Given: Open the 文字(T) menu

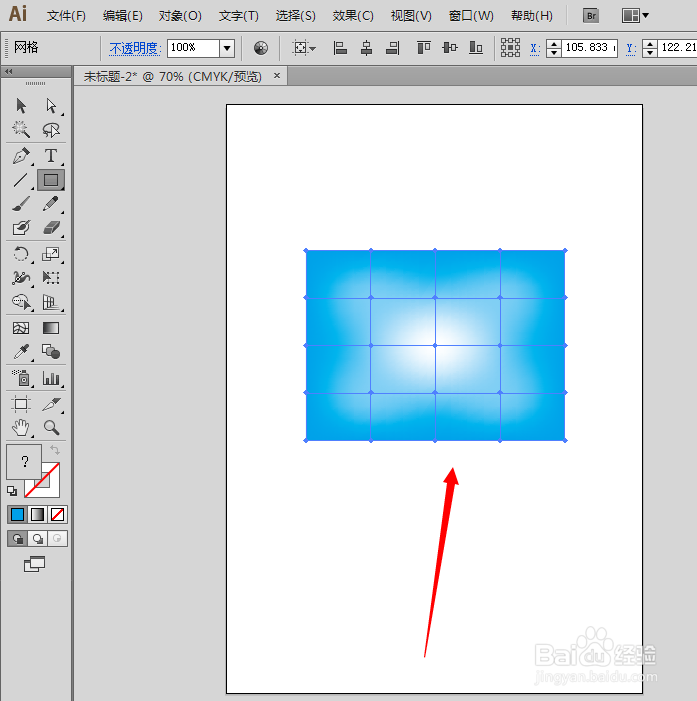Looking at the screenshot, I should 239,16.
